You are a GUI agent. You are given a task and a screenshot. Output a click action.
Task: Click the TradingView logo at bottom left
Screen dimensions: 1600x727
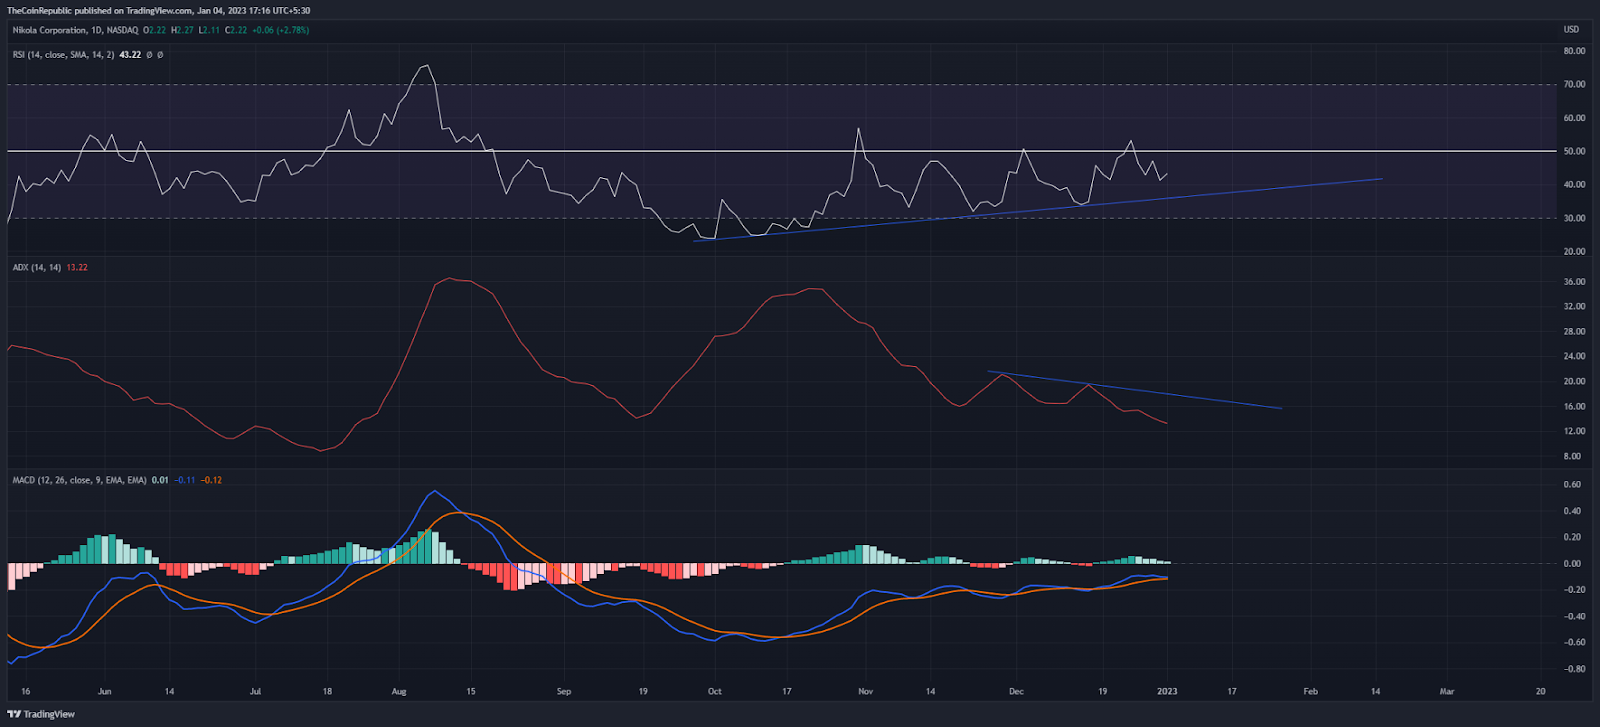(x=41, y=714)
